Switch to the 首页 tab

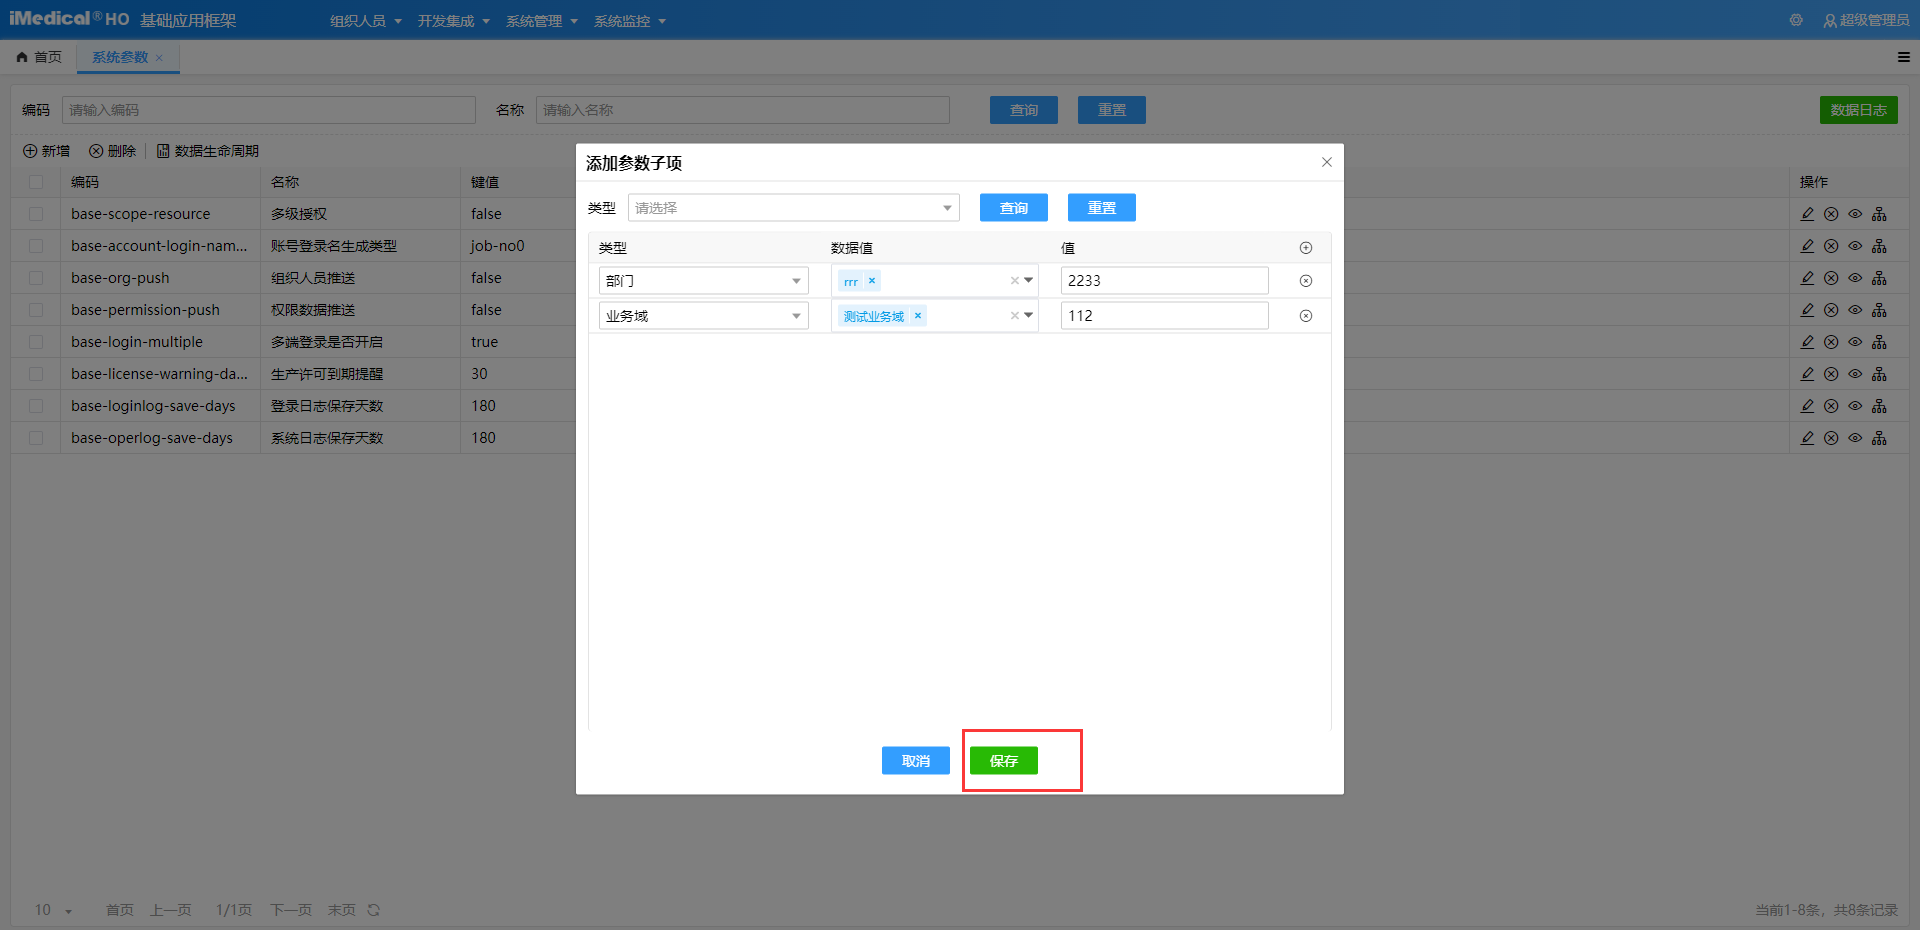[39, 57]
